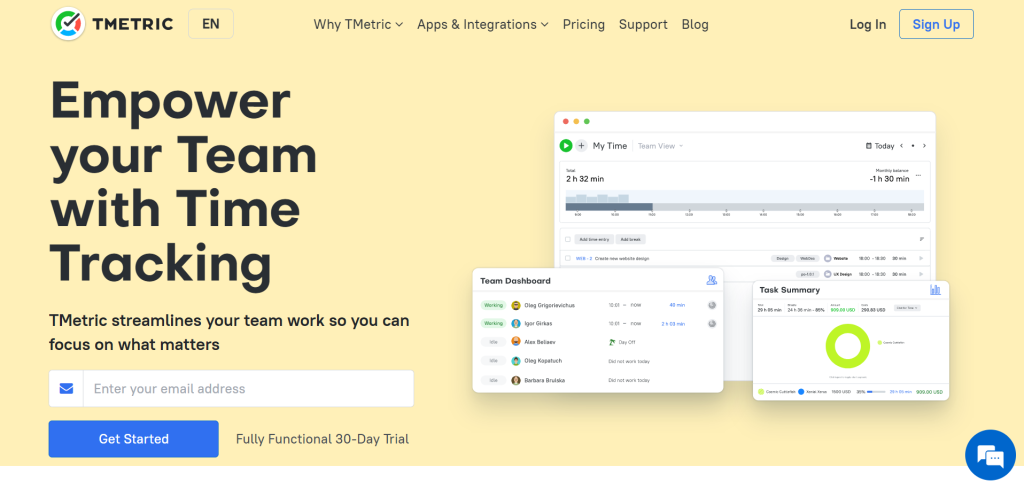The image size is (1024, 482).
Task: Click Alex Beliaev's avatar
Action: 516,342
